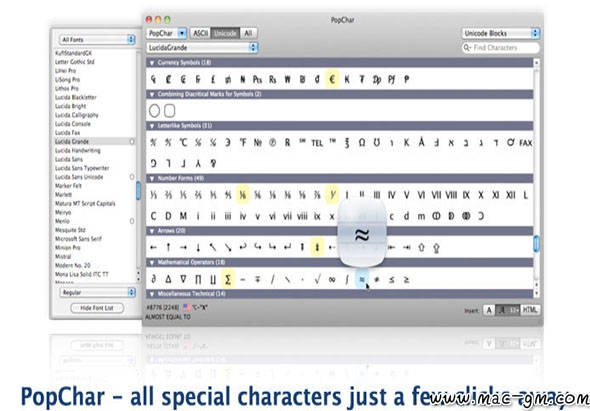Select the highlighted up-down arrow character
The height and width of the screenshot is (411, 590).
(x=317, y=247)
